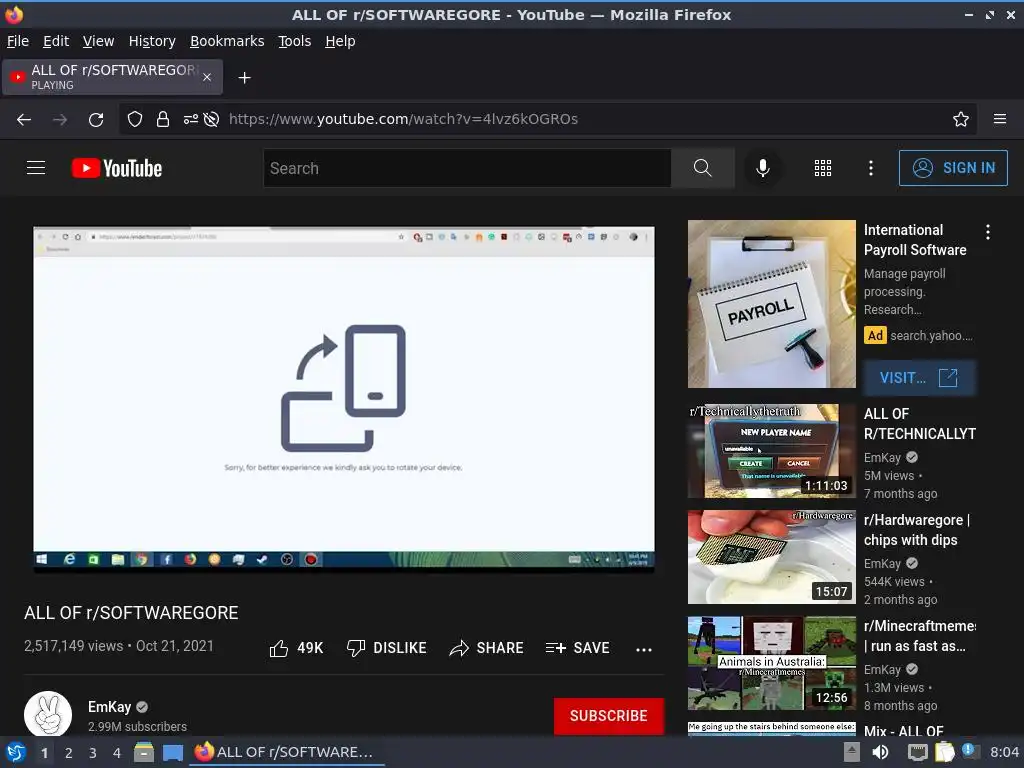Open the Help menu
This screenshot has height=768, width=1024.
tap(340, 41)
